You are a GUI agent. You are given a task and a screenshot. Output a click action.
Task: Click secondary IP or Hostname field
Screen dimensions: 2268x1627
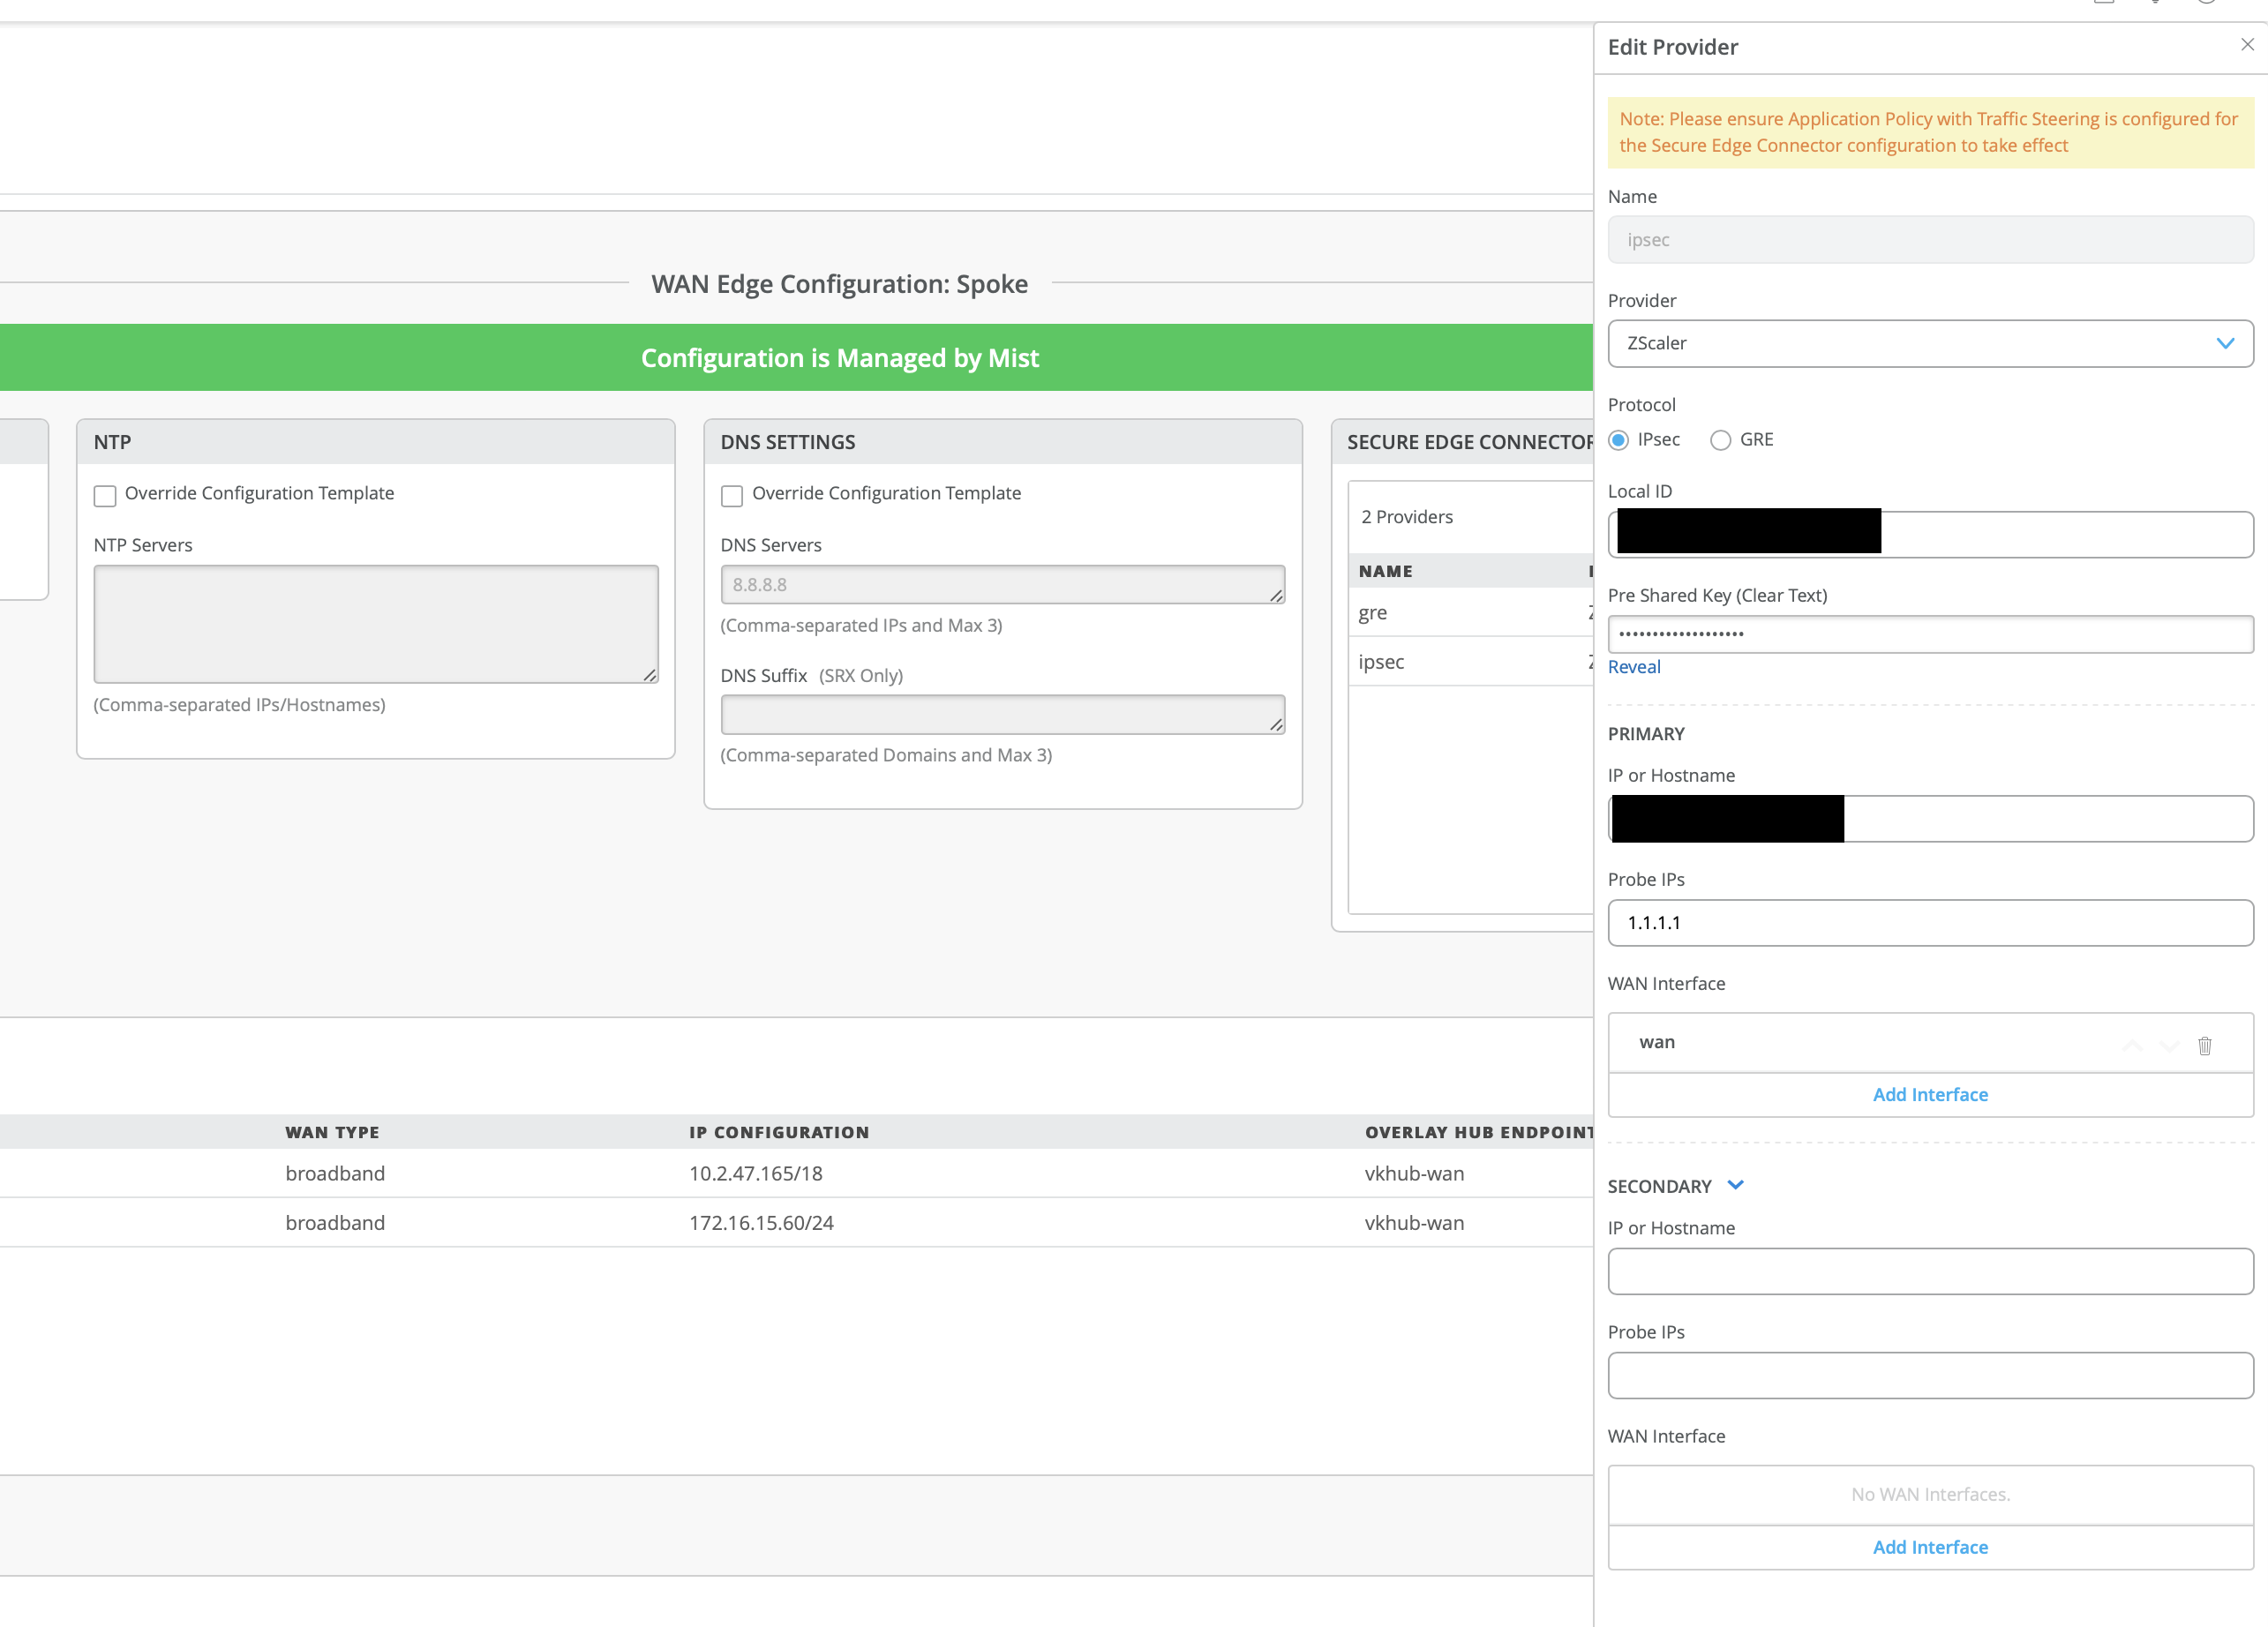1929,1271
